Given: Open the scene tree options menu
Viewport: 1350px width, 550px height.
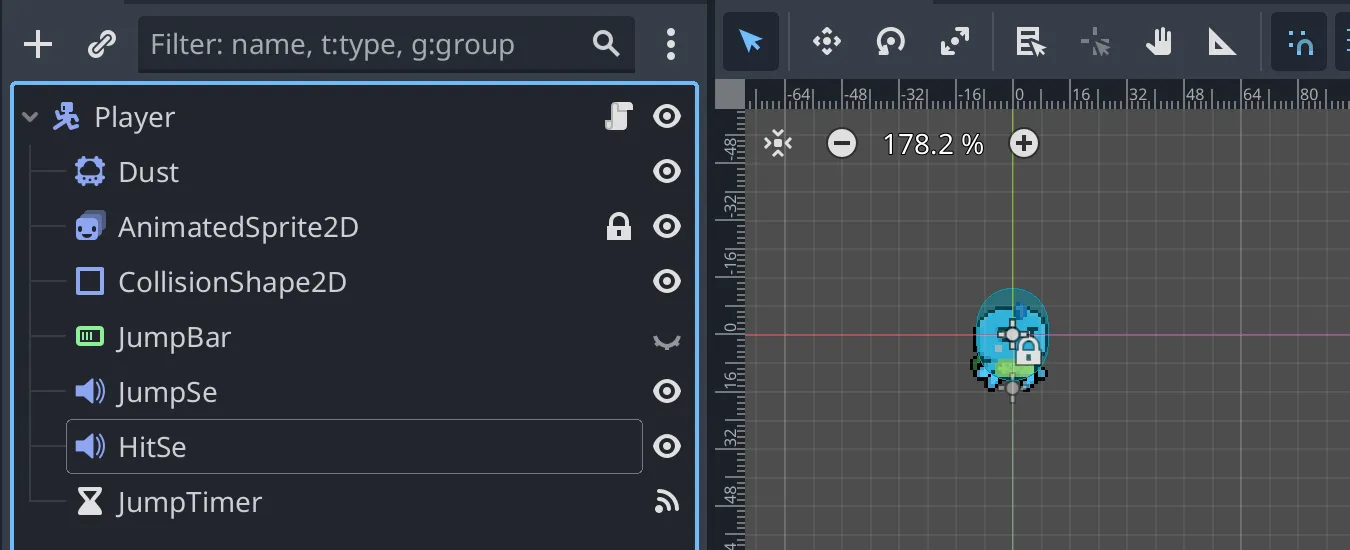Looking at the screenshot, I should tap(670, 44).
